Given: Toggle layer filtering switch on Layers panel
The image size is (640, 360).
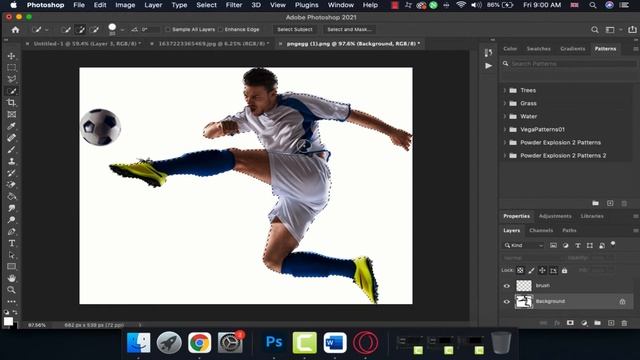Looking at the screenshot, I should point(613,244).
